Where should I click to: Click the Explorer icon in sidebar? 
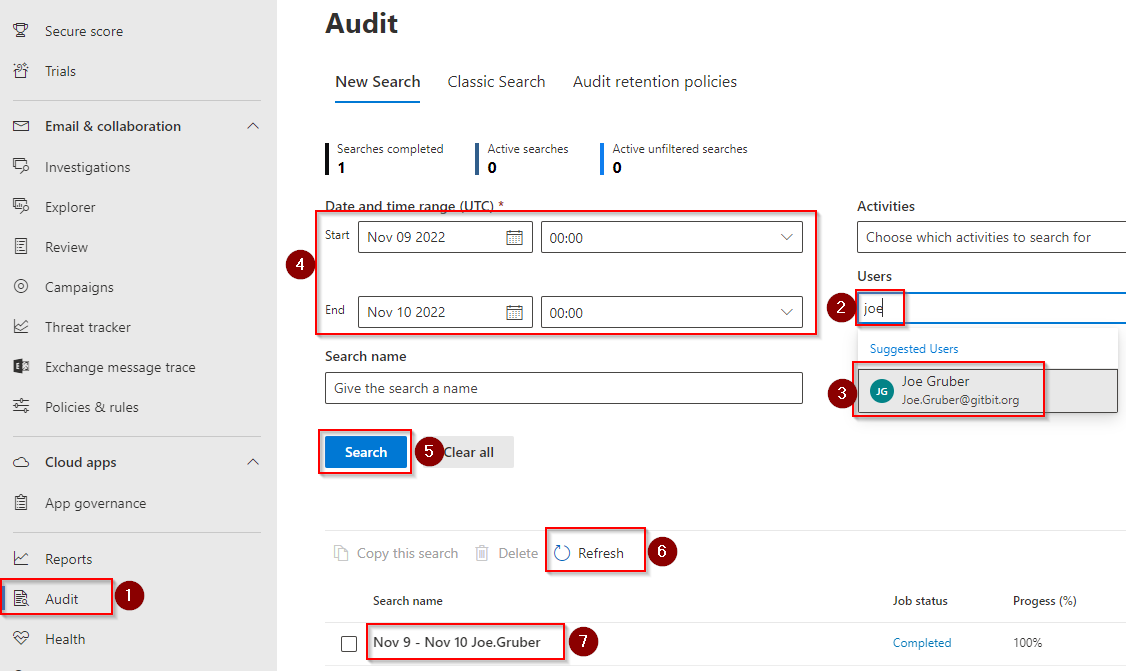pyautogui.click(x=21, y=207)
